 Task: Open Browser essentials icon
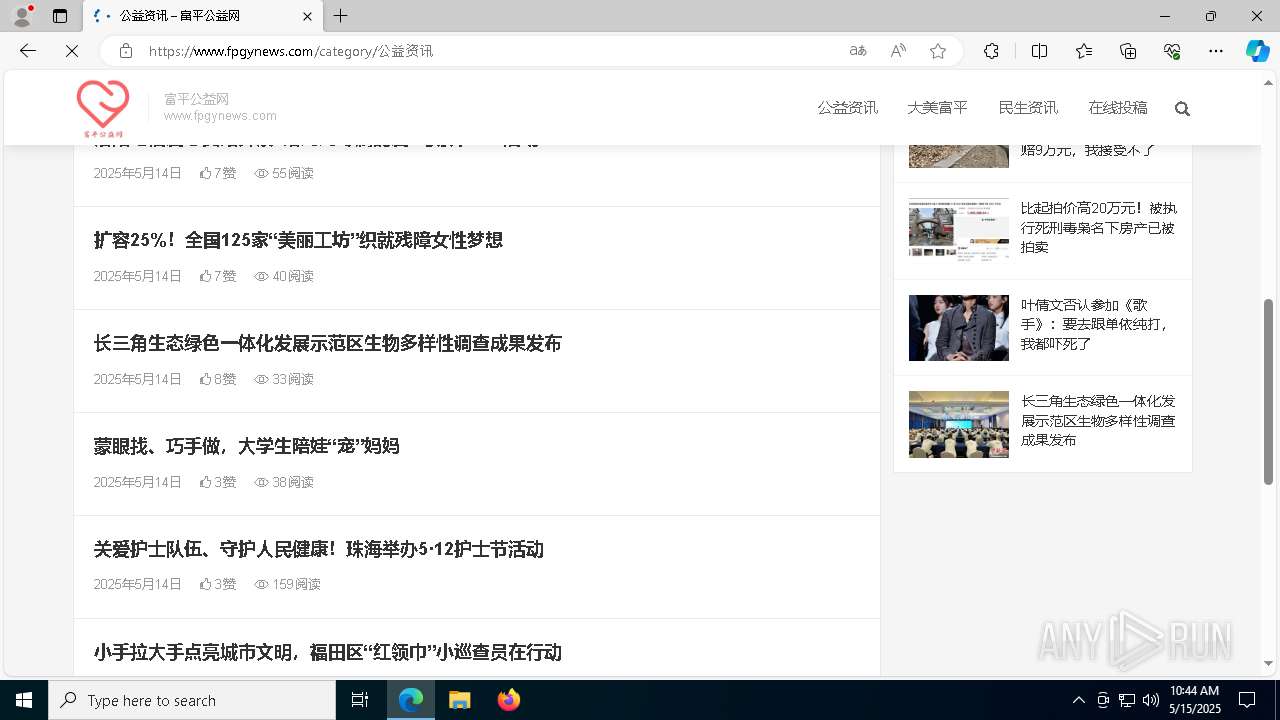tap(1172, 51)
